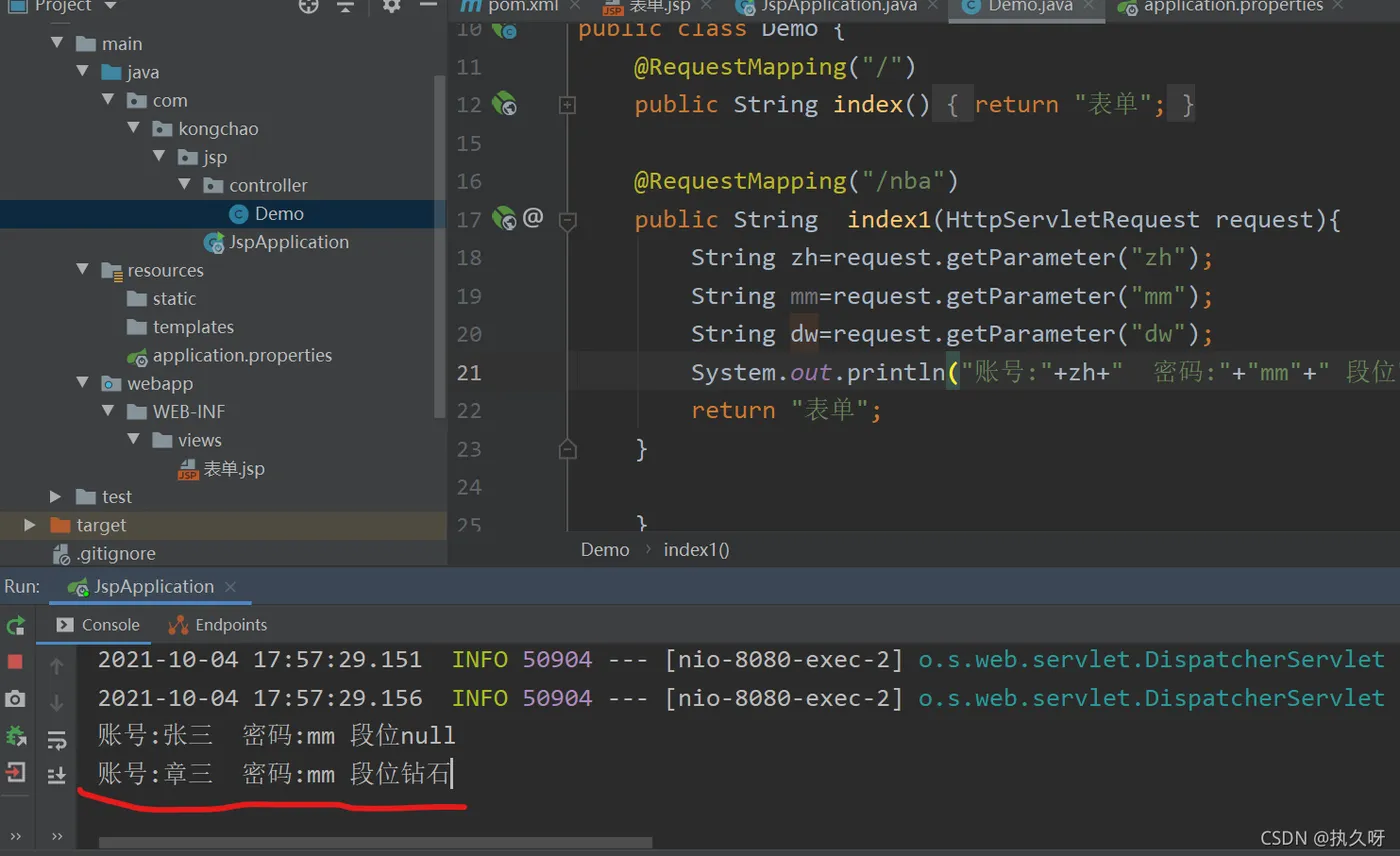
Task: Hide the Project panel with the minimize dash
Action: 427,6
